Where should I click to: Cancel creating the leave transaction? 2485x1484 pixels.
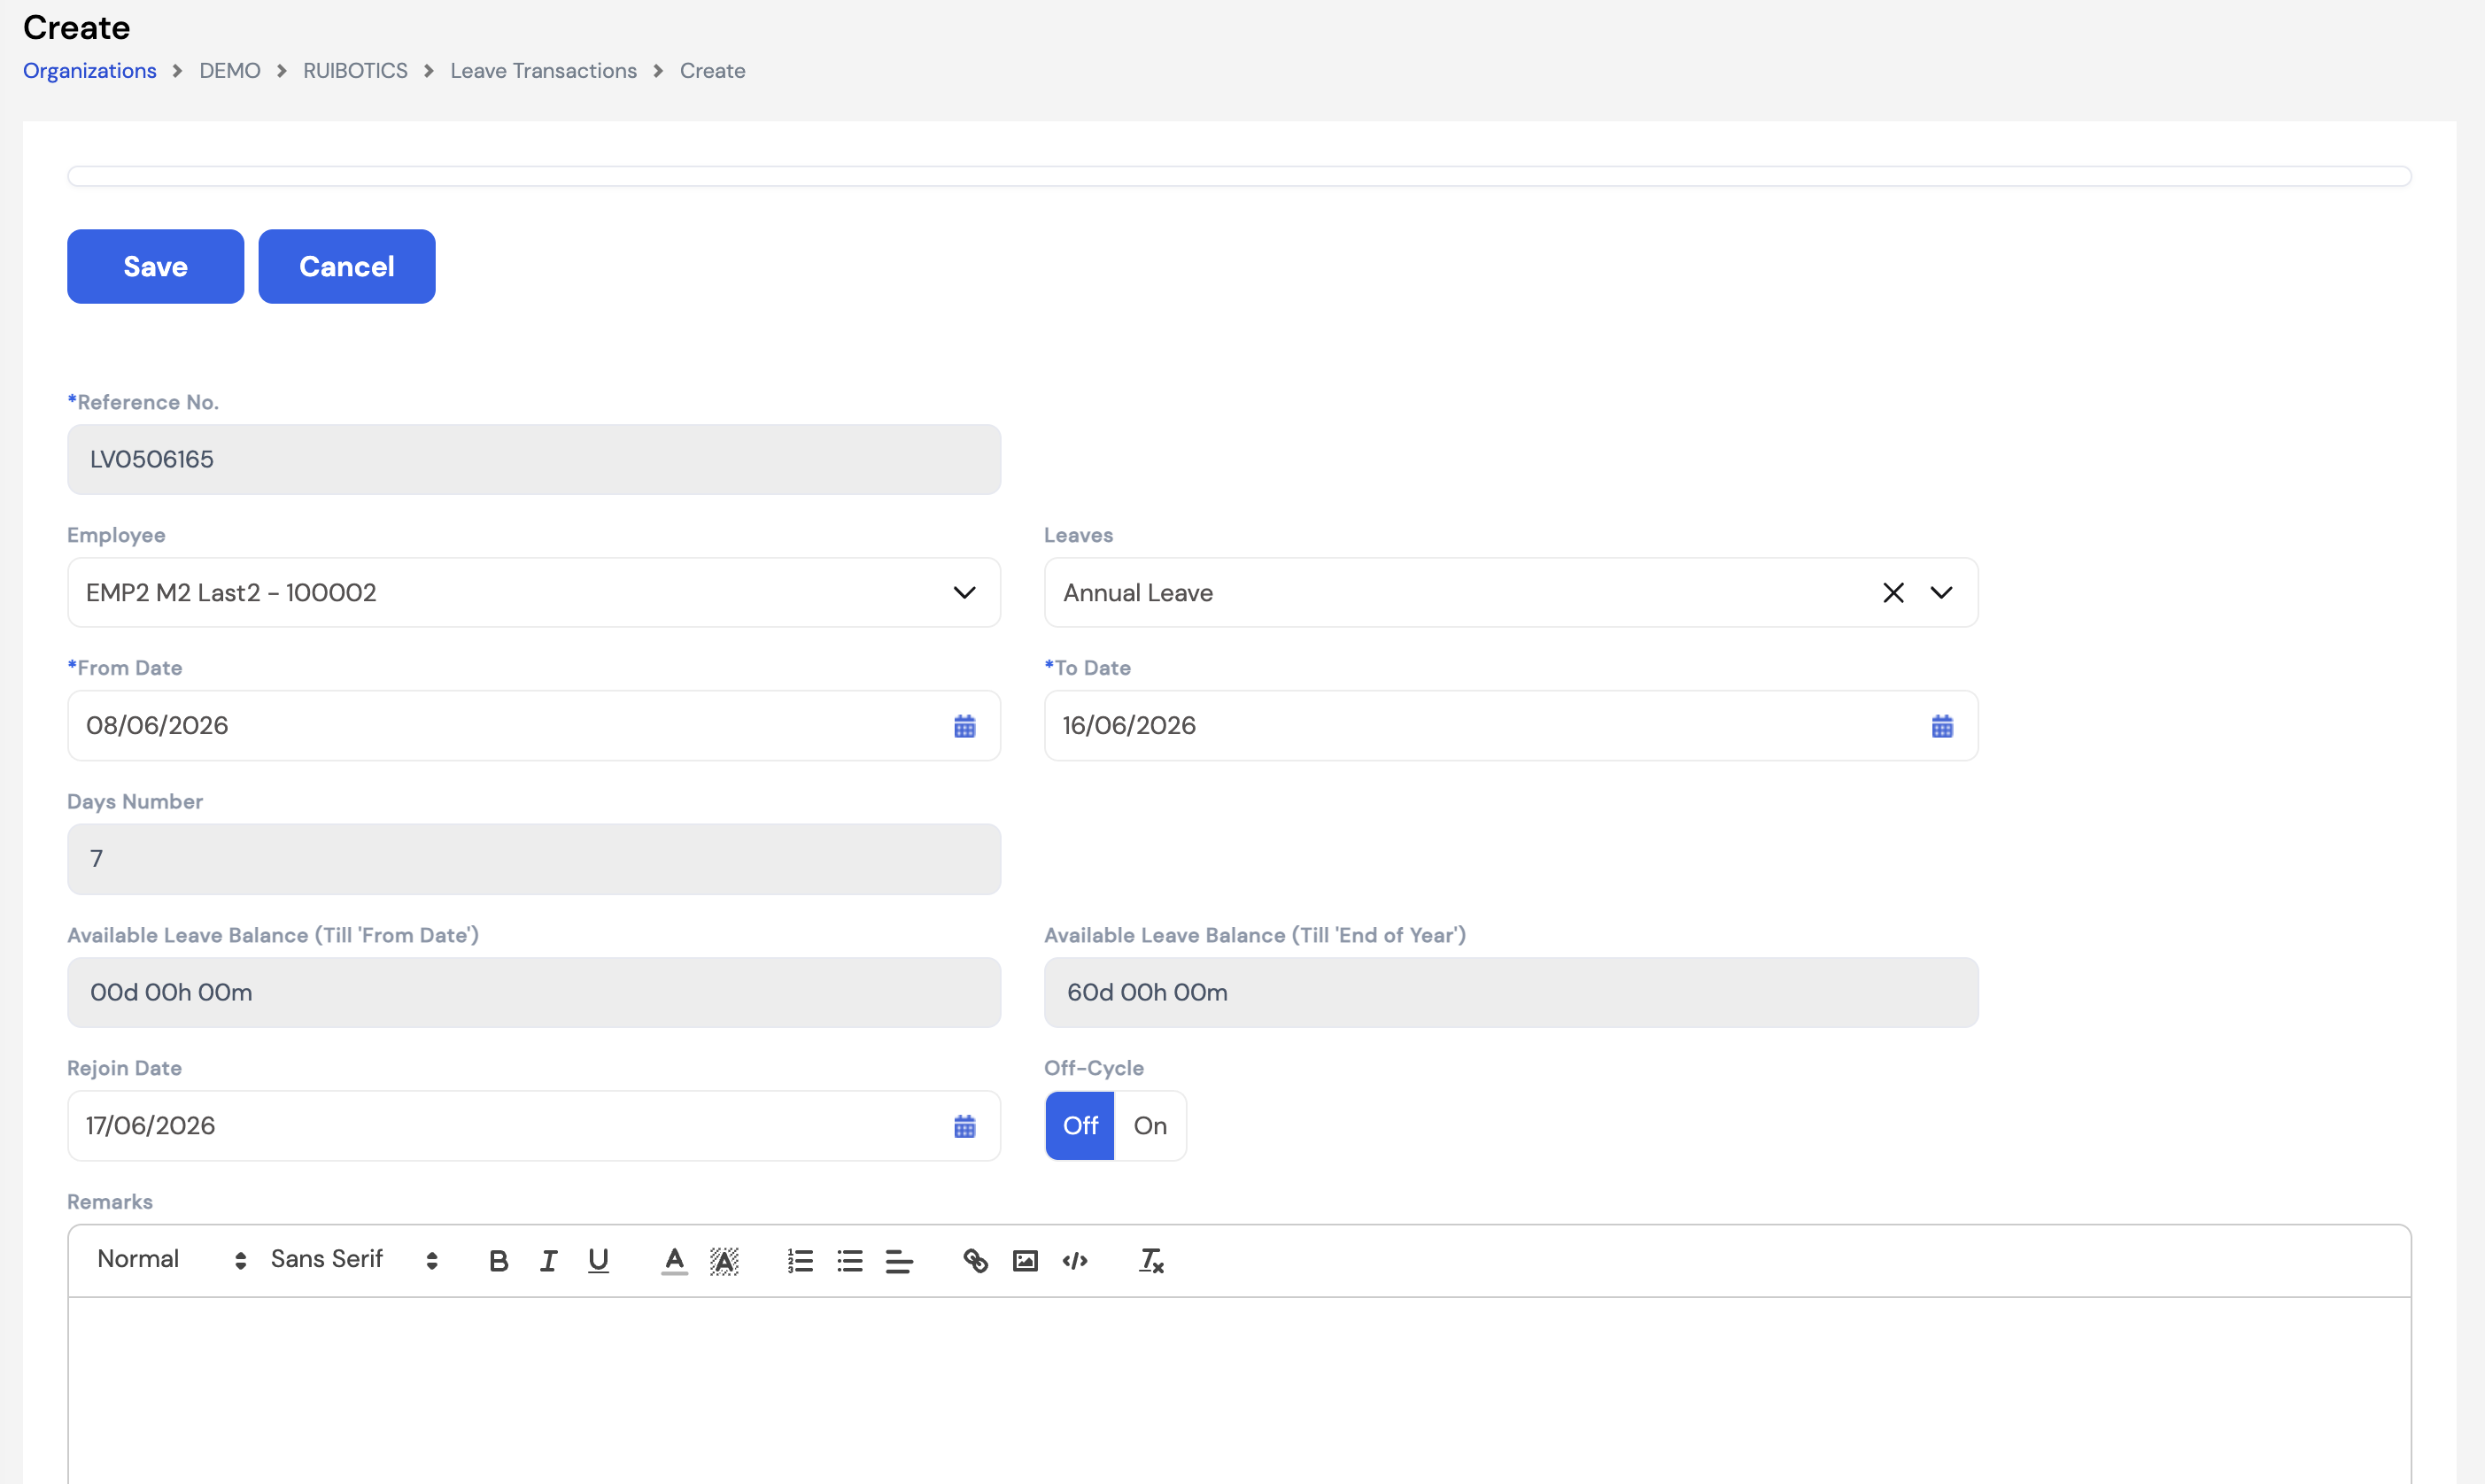347,266
